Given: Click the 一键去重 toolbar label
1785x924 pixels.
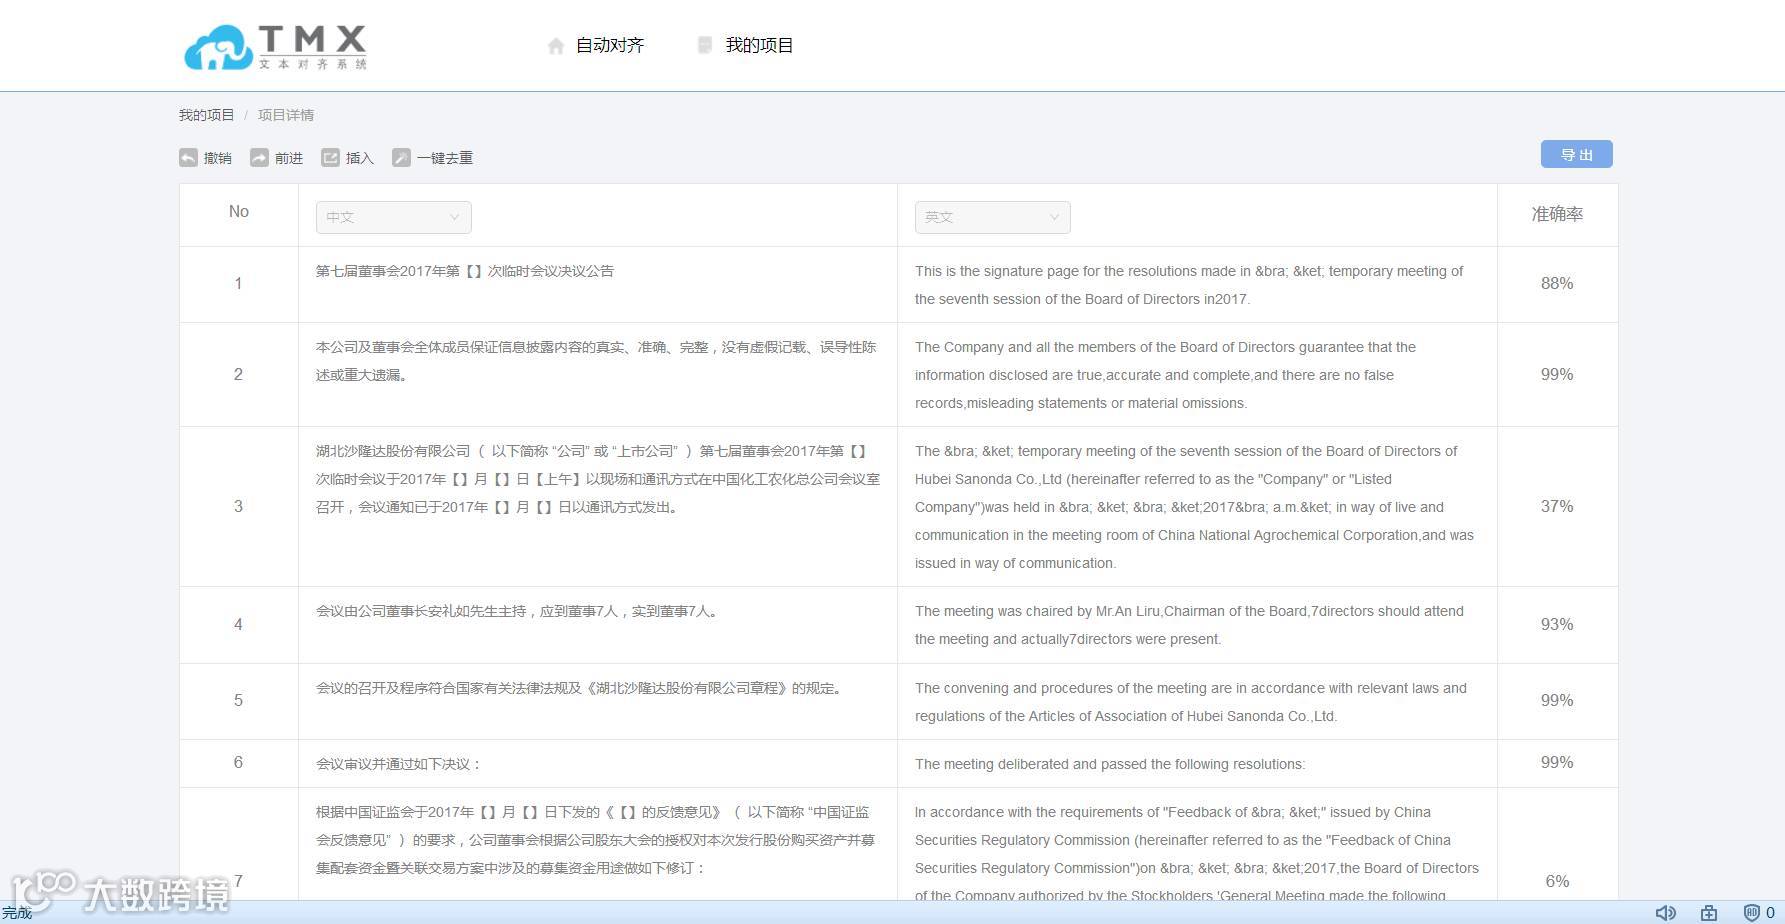Looking at the screenshot, I should pyautogui.click(x=445, y=158).
